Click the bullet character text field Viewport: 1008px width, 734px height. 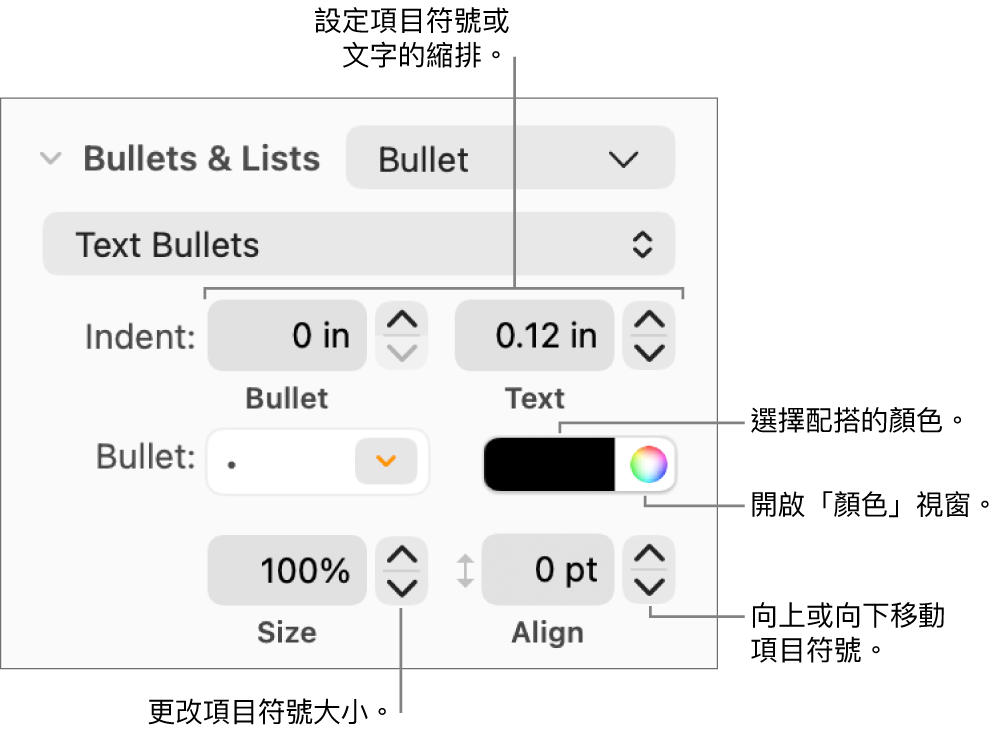[x=280, y=462]
